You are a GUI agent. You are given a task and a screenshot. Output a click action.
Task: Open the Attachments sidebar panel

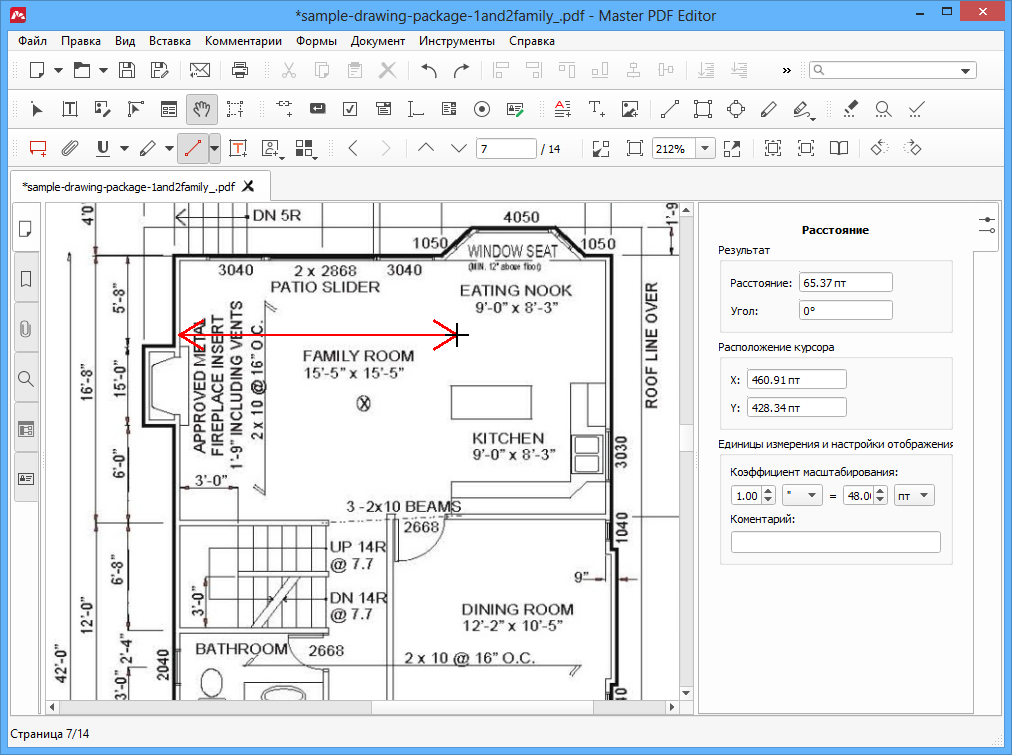click(x=26, y=329)
